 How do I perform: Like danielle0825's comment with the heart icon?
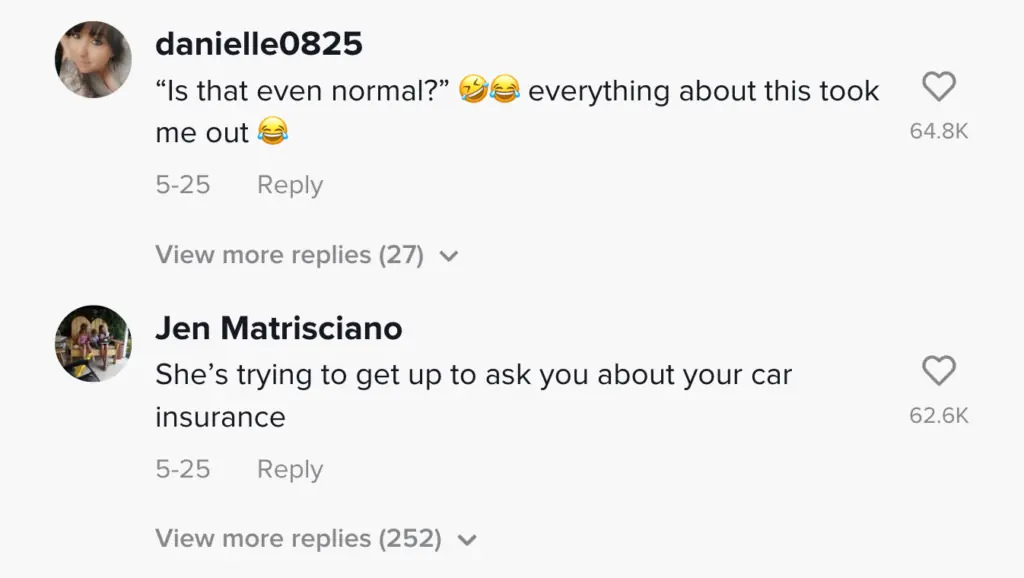coord(938,88)
